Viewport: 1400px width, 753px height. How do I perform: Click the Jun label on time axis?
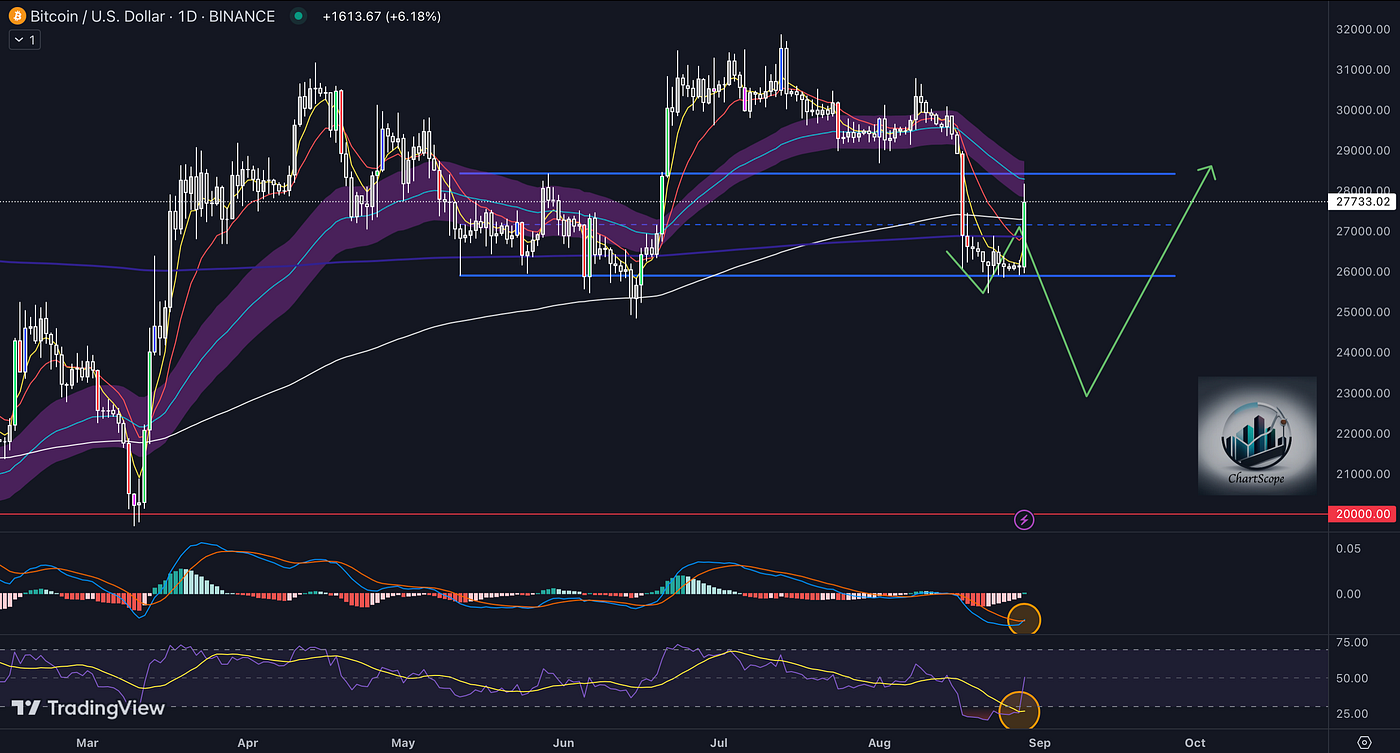563,743
